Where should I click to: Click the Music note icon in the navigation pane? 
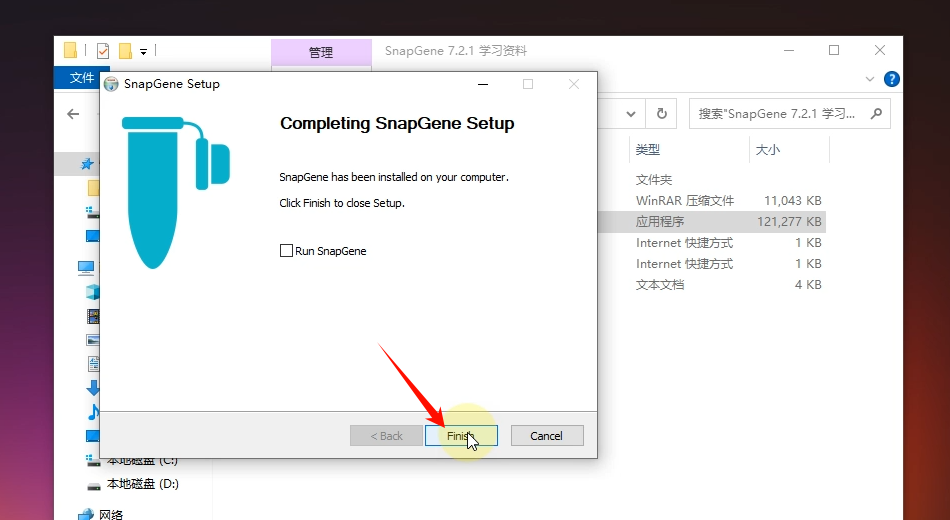[93, 412]
